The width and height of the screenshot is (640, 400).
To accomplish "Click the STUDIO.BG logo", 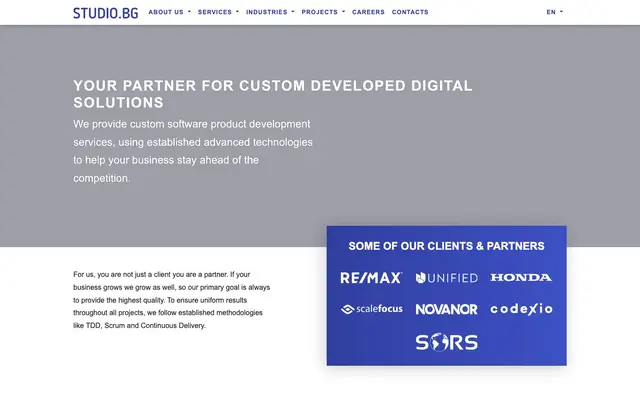I will pyautogui.click(x=105, y=13).
